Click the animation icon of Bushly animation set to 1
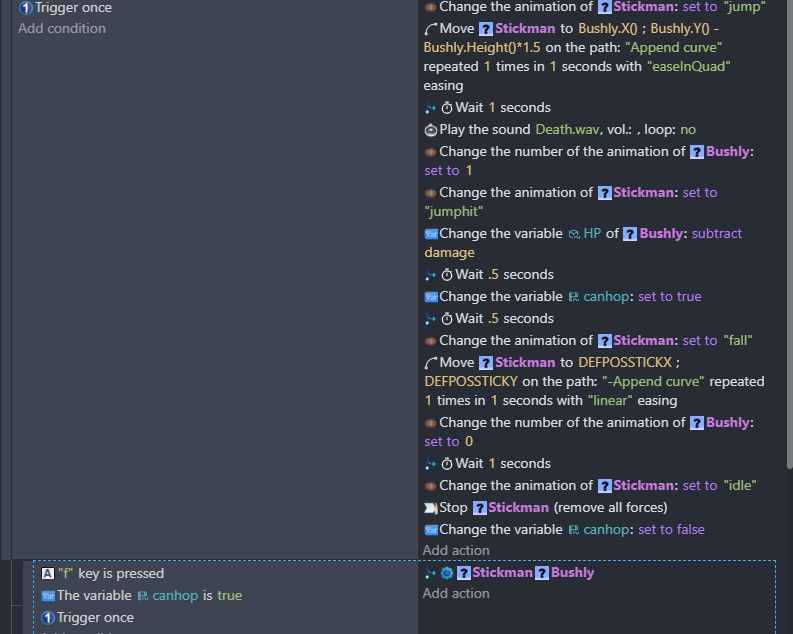This screenshot has width=793, height=634. [x=430, y=152]
